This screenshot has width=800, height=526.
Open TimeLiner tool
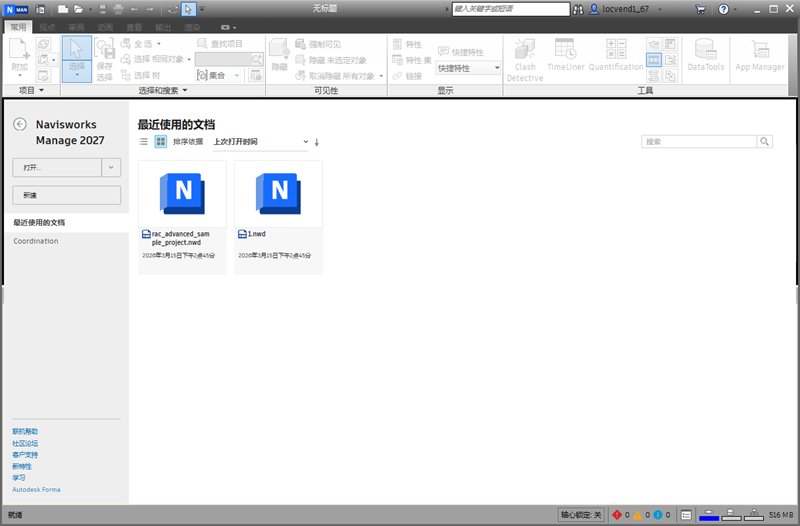click(565, 55)
